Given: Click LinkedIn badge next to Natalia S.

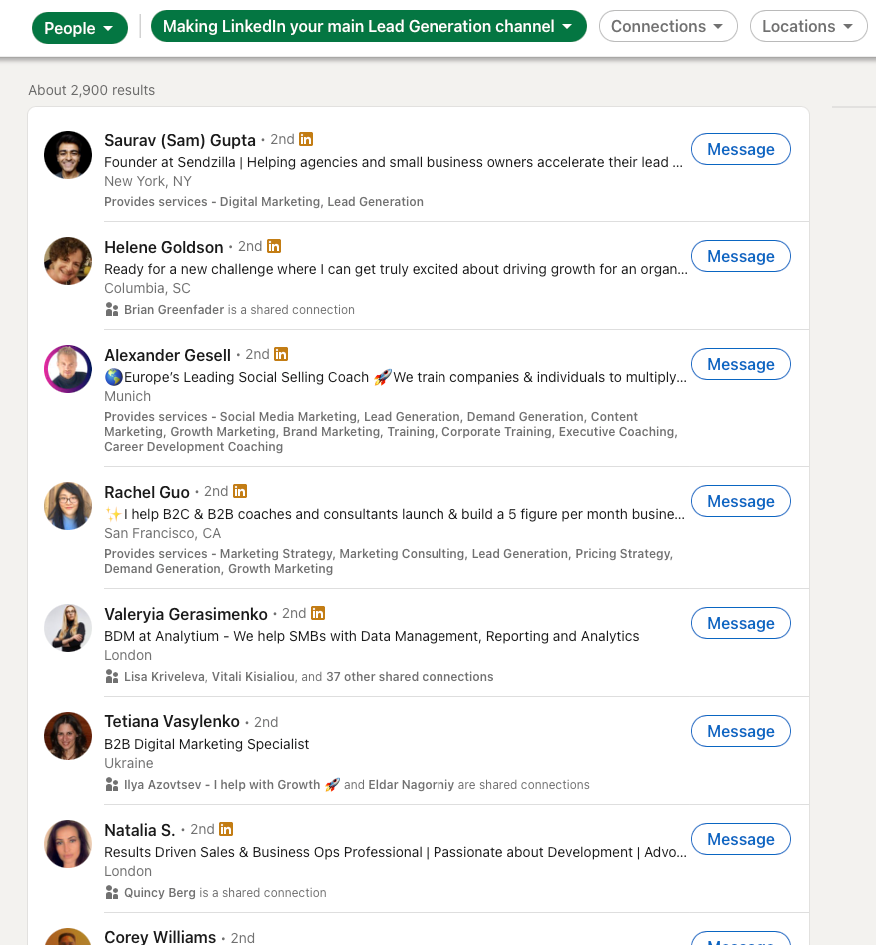Looking at the screenshot, I should [x=226, y=829].
